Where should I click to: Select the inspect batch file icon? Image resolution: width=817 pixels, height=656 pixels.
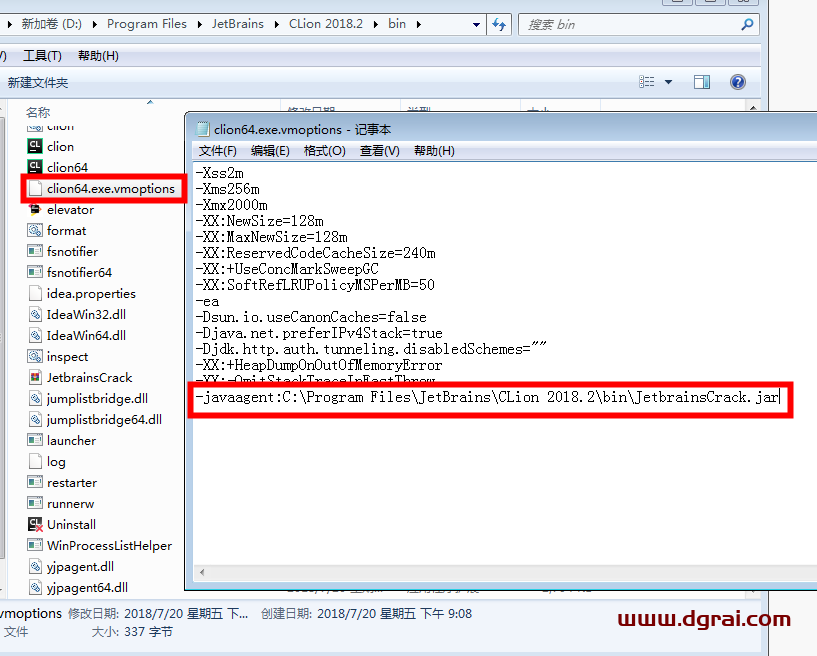point(35,356)
